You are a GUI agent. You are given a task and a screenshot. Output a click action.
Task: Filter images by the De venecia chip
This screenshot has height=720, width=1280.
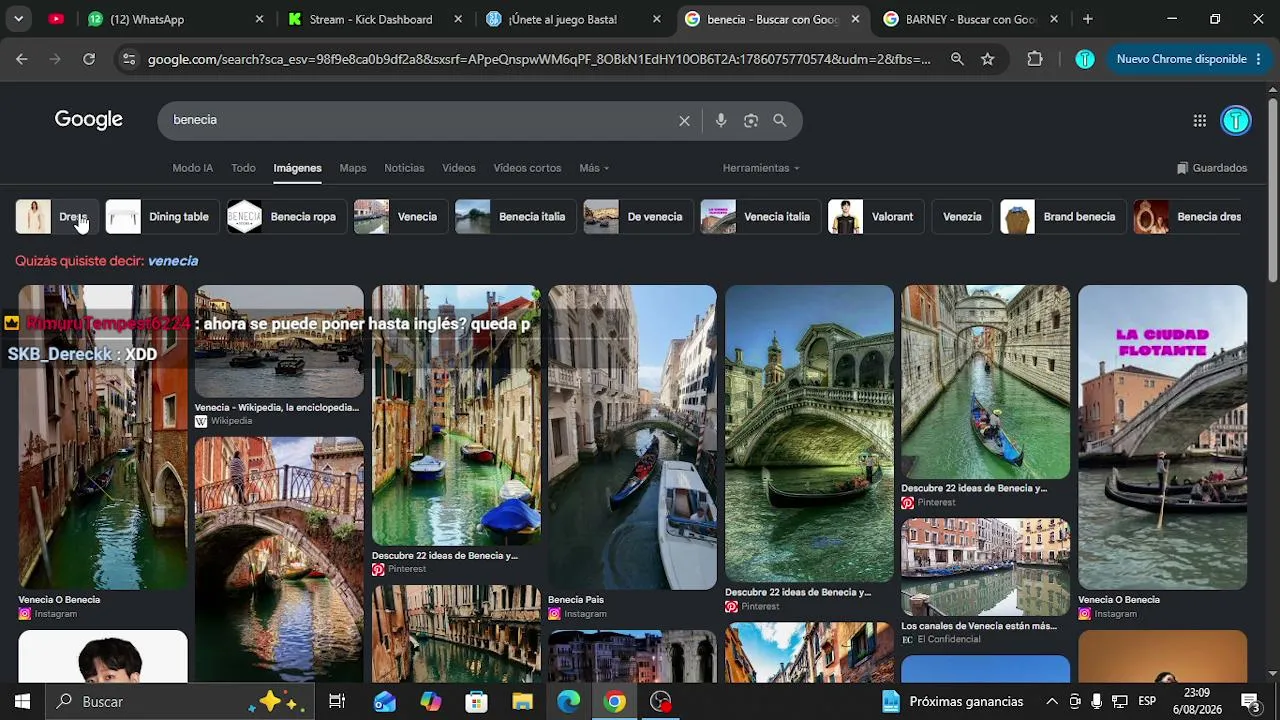tap(636, 217)
